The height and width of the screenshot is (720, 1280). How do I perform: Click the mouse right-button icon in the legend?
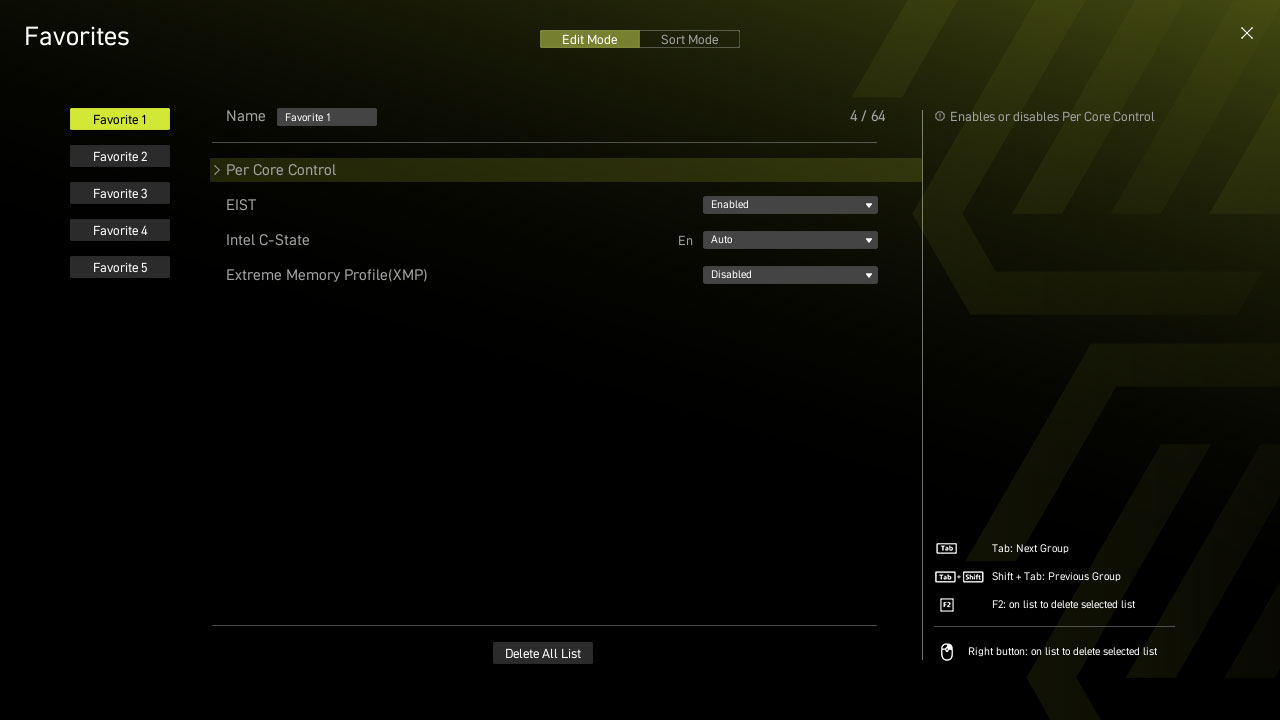[947, 652]
